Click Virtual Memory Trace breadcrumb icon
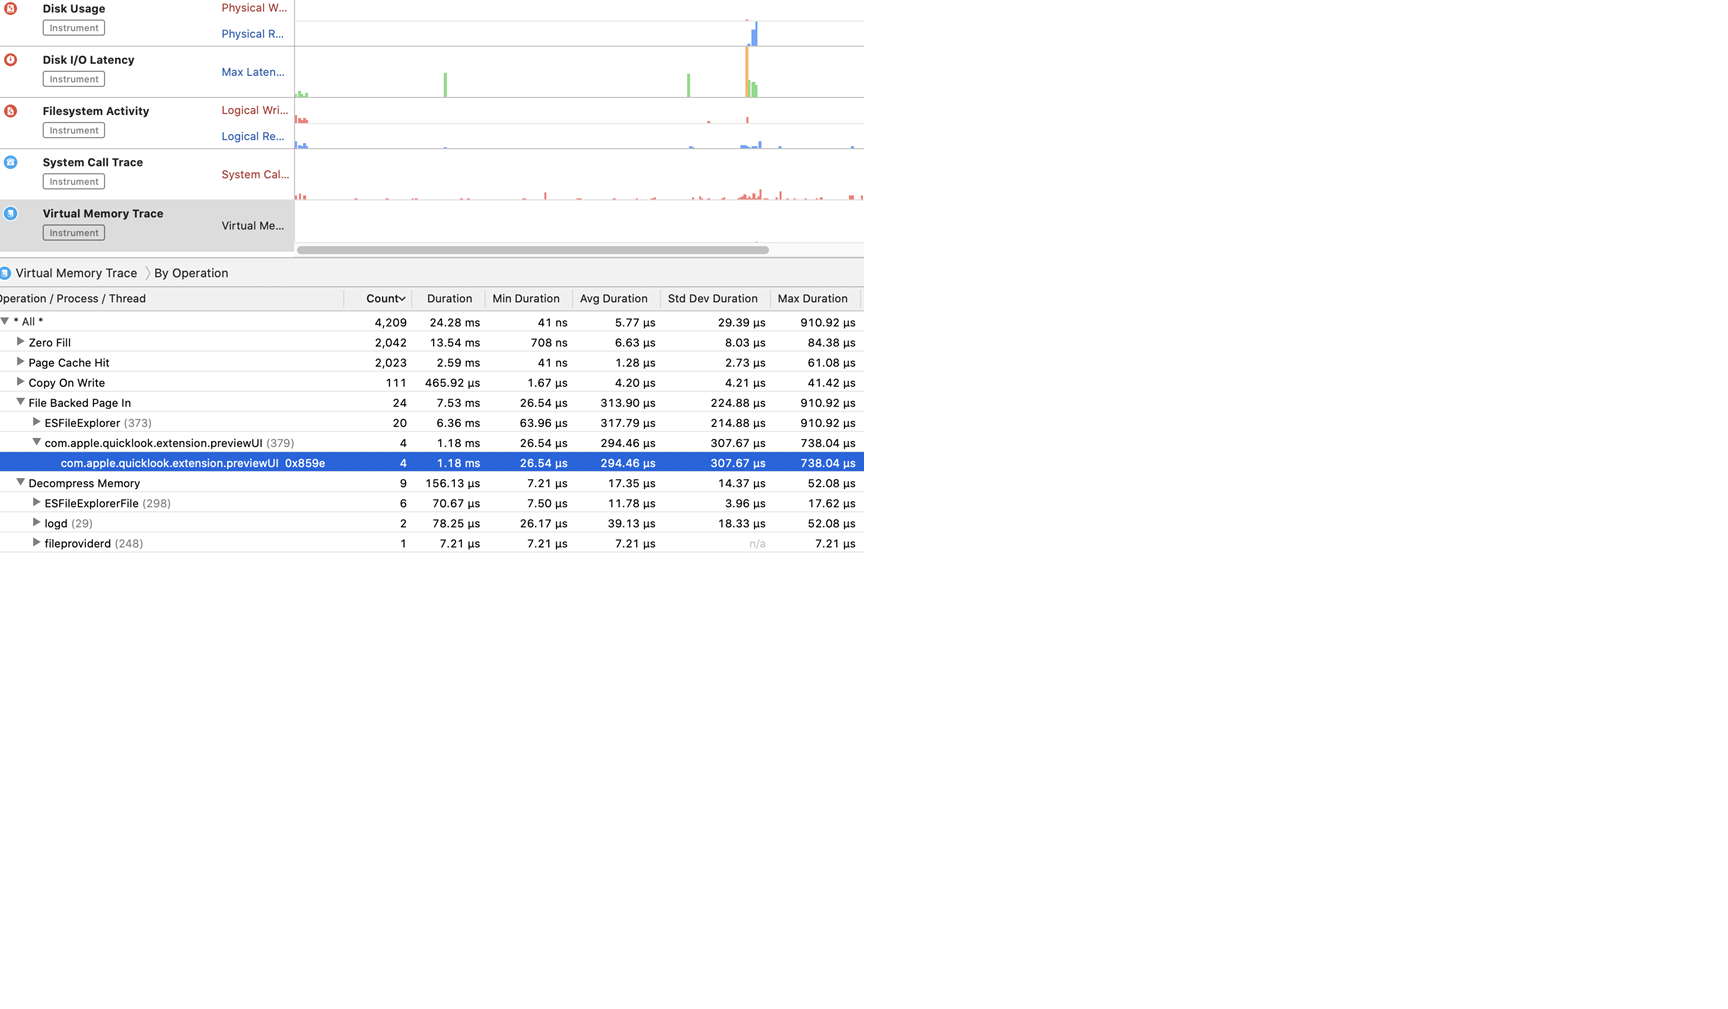1728x1009 pixels. pyautogui.click(x=6, y=273)
